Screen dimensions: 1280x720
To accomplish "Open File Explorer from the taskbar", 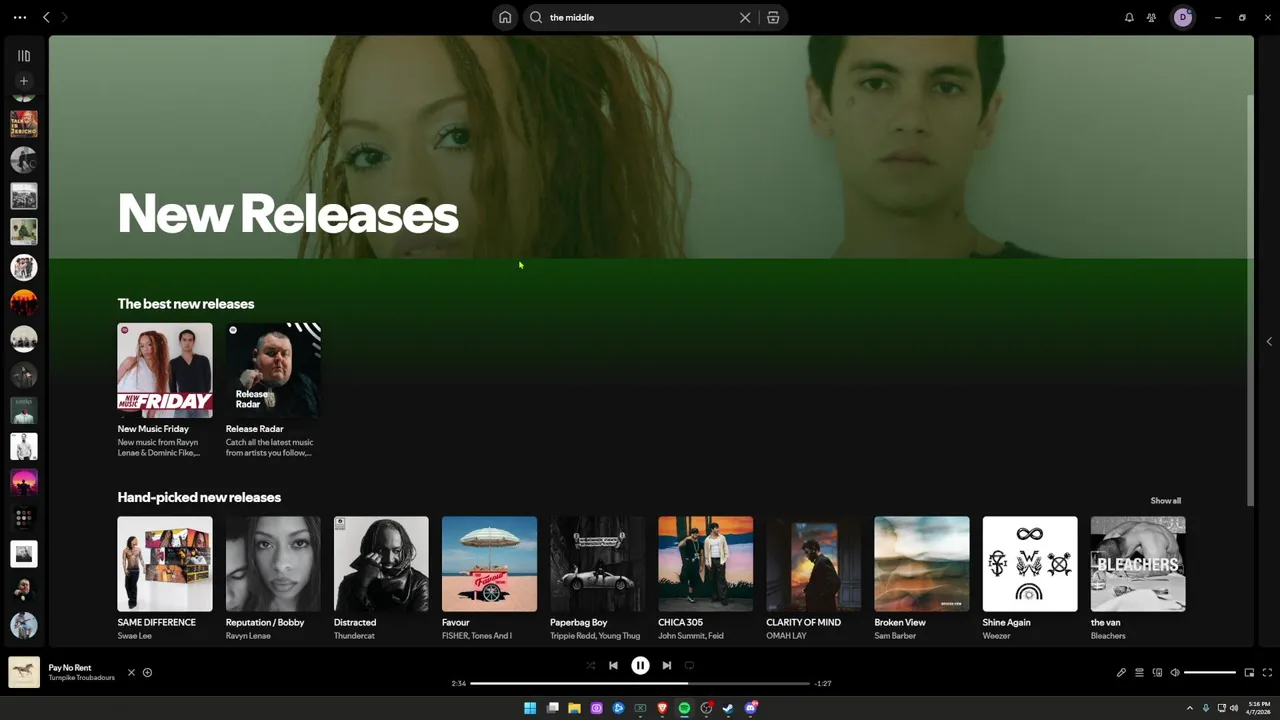I will coord(574,708).
